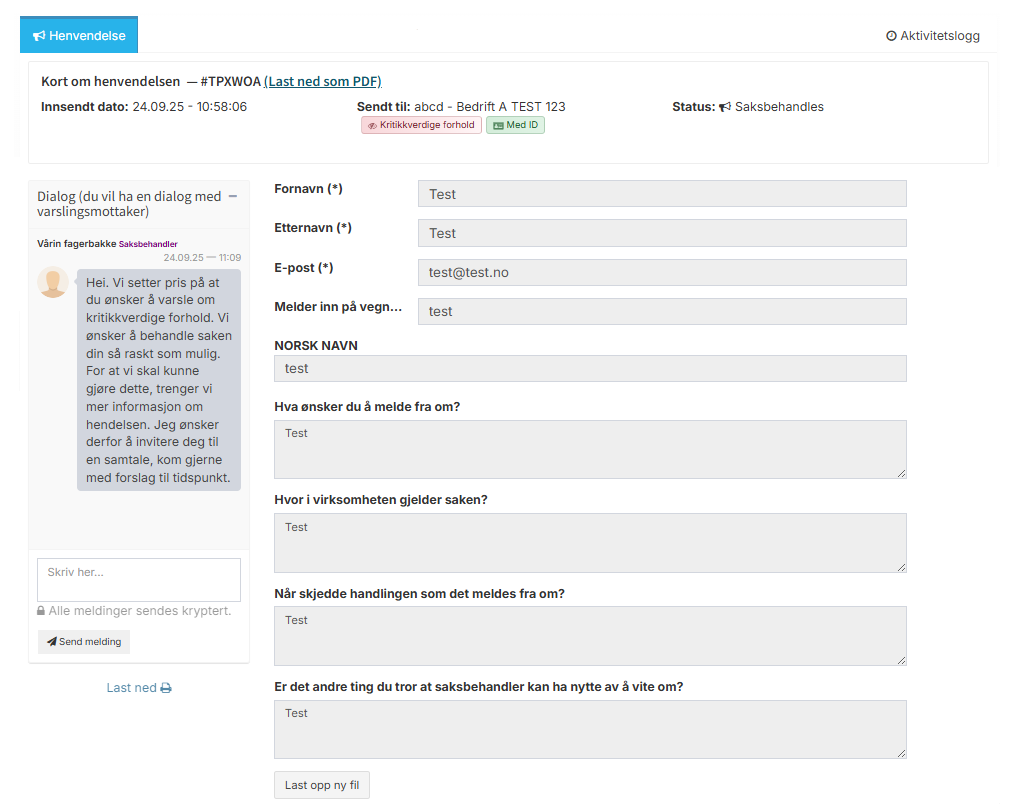The image size is (1009, 808).
Task: Collapse the Dialog panel with minus icon
Action: 233,197
